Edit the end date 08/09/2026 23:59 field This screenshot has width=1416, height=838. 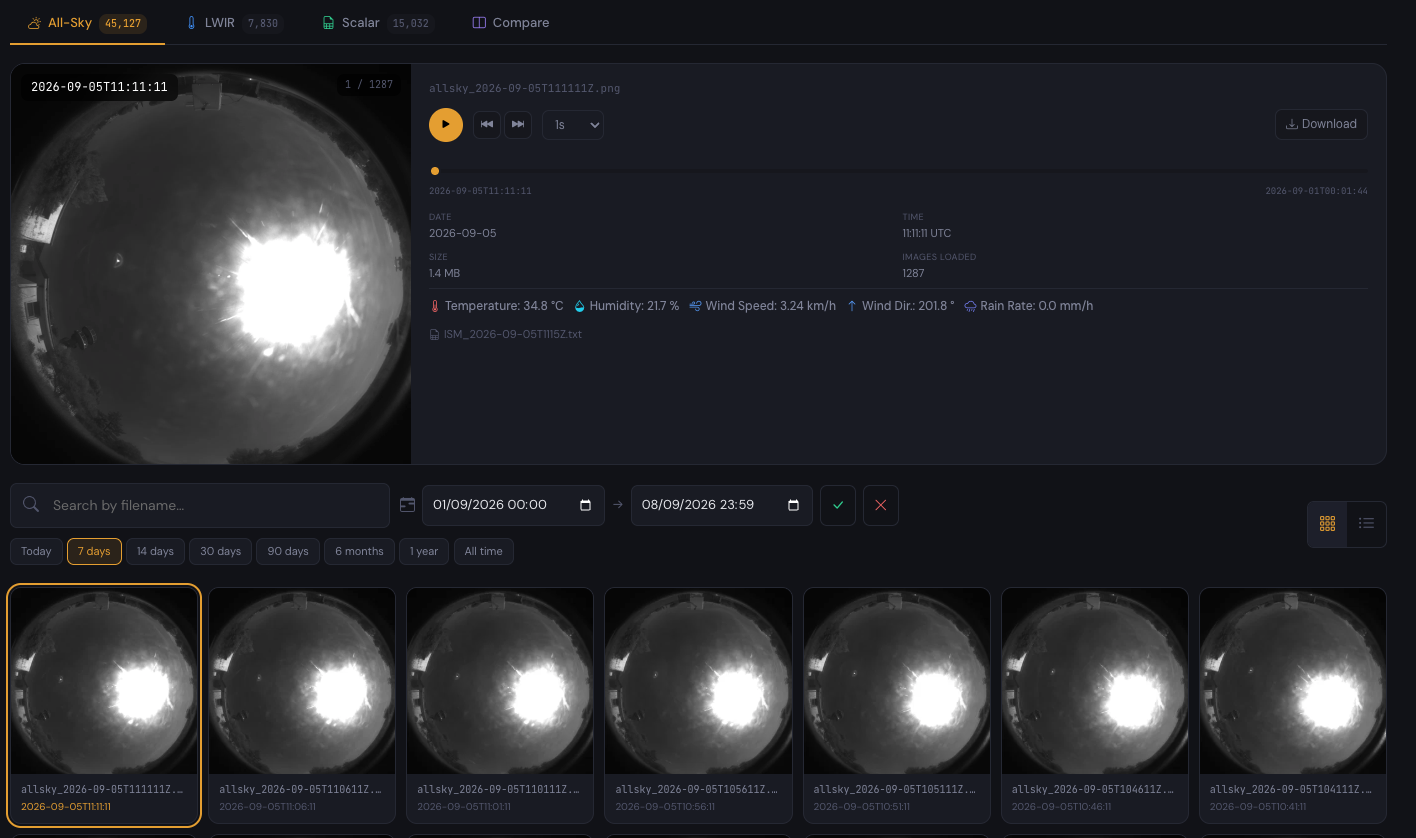721,505
